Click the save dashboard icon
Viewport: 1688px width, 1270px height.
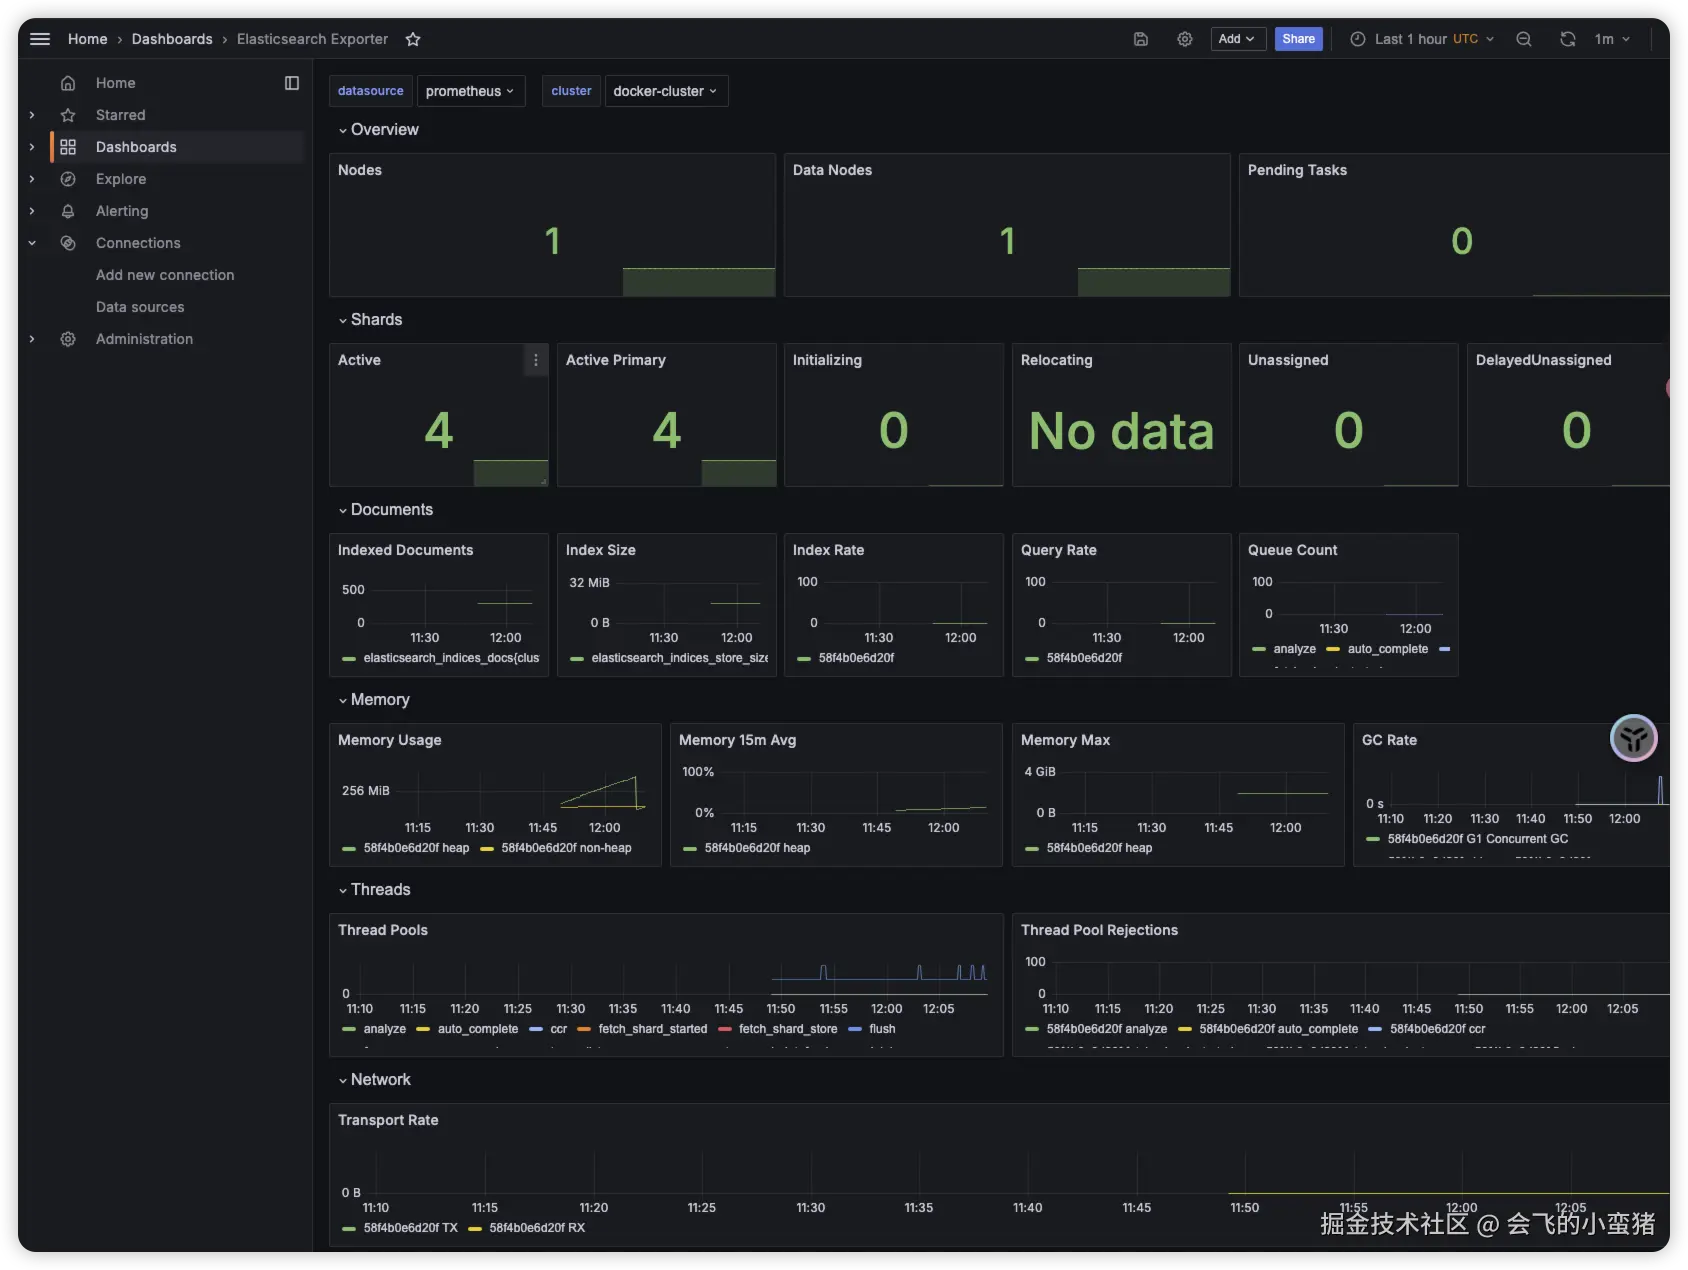(1140, 39)
